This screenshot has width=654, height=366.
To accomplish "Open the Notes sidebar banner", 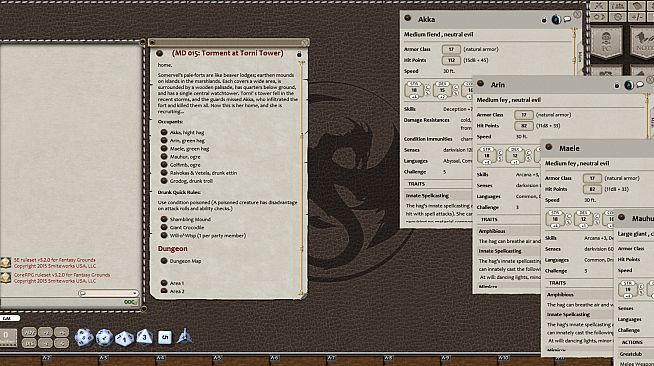I will 642,43.
